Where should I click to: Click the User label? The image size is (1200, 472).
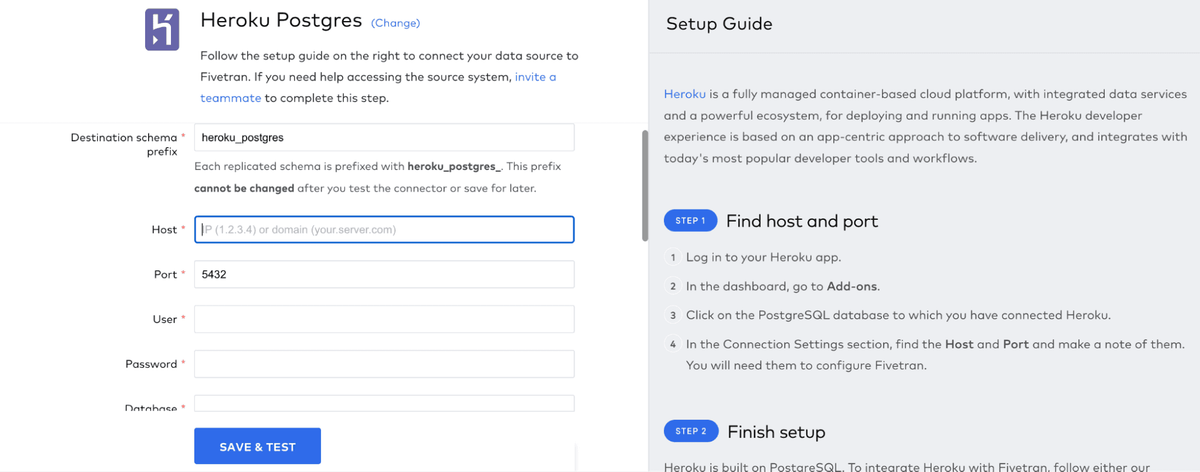[164, 319]
